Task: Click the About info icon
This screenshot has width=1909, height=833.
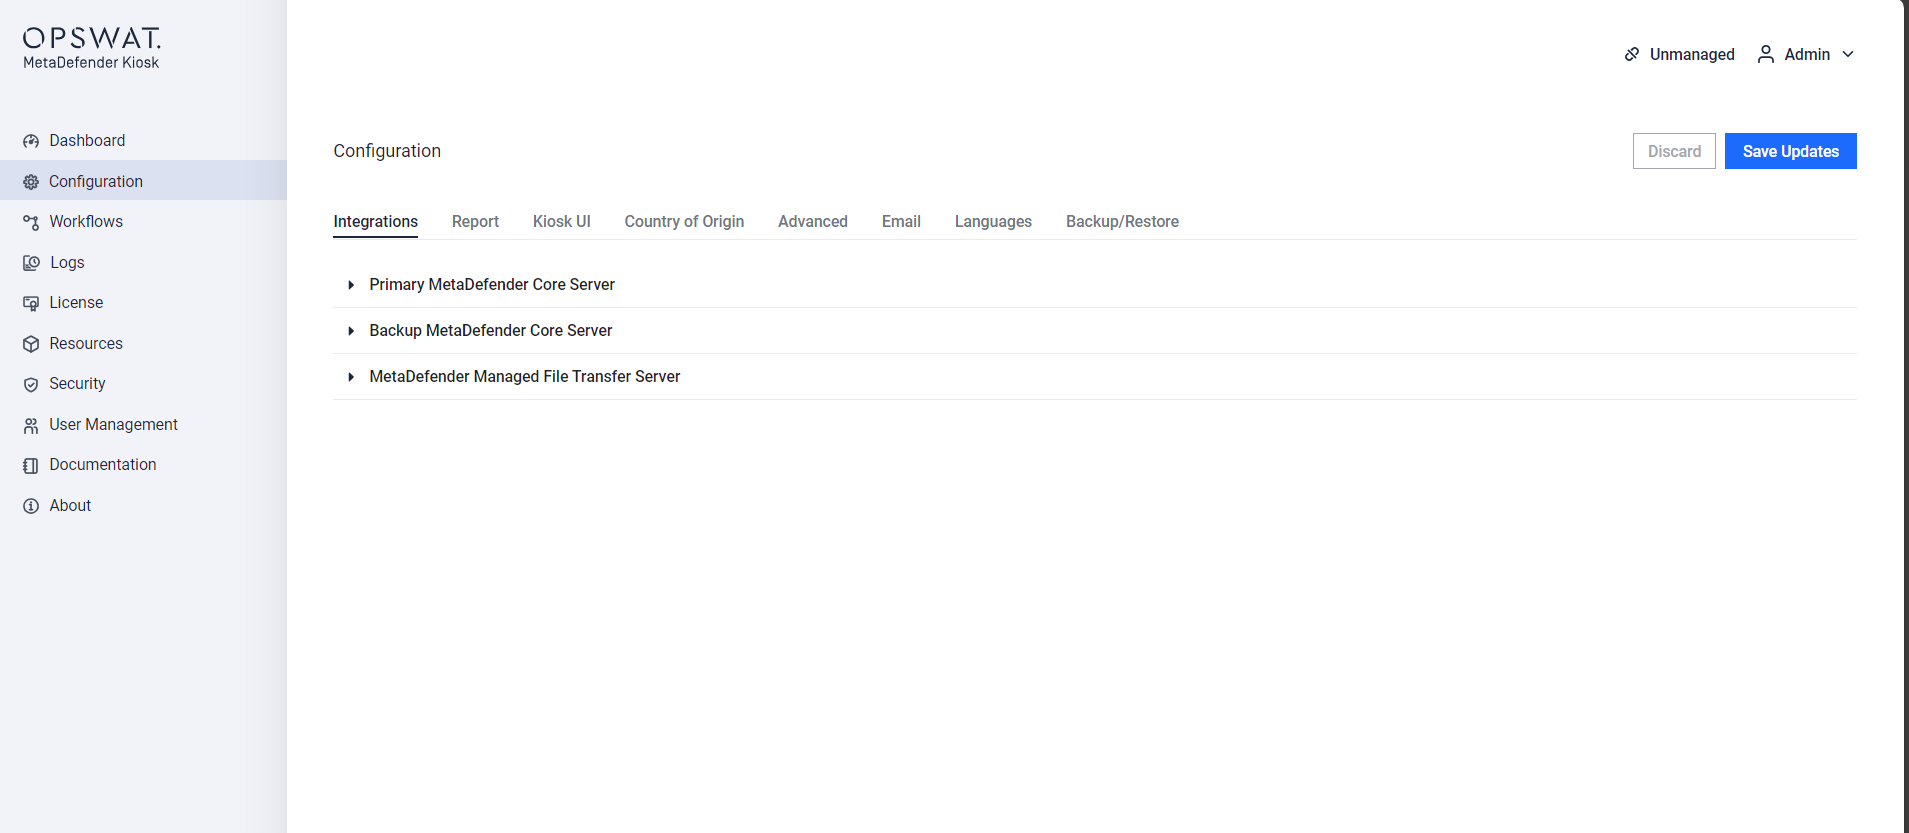Action: (31, 506)
